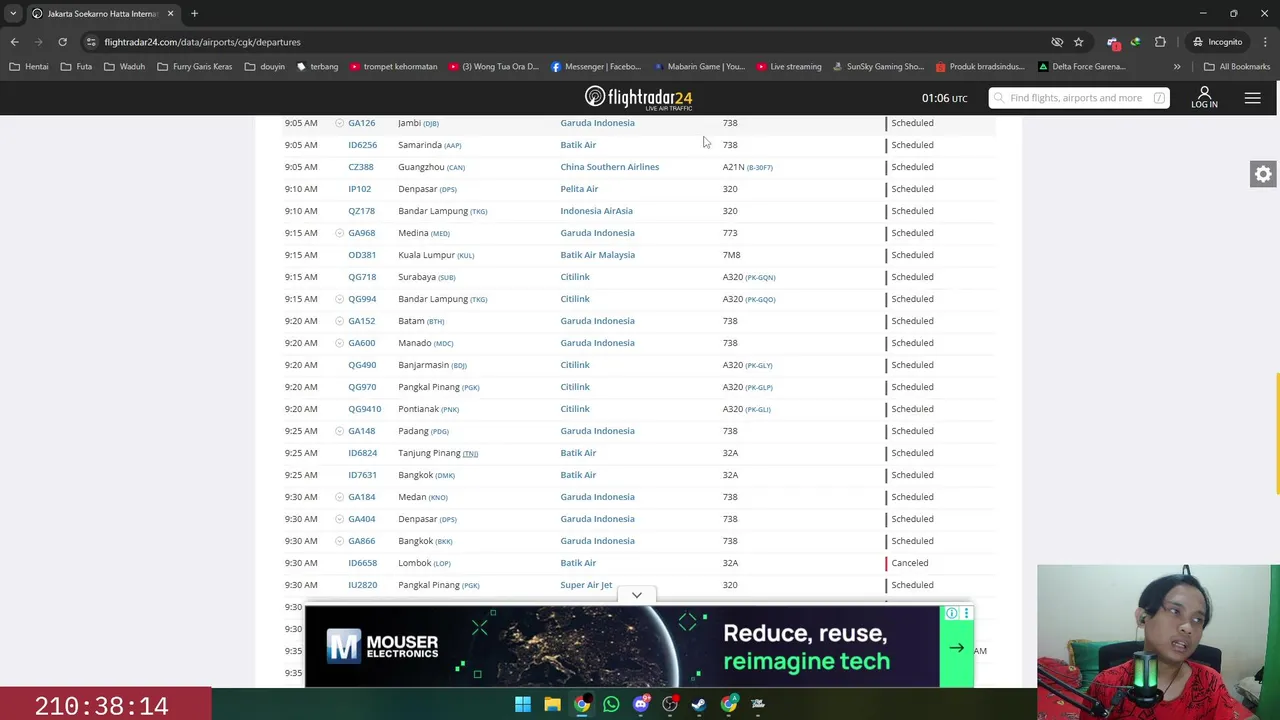This screenshot has height=720, width=1280.
Task: Open WhatsApp from the taskbar
Action: (x=611, y=704)
